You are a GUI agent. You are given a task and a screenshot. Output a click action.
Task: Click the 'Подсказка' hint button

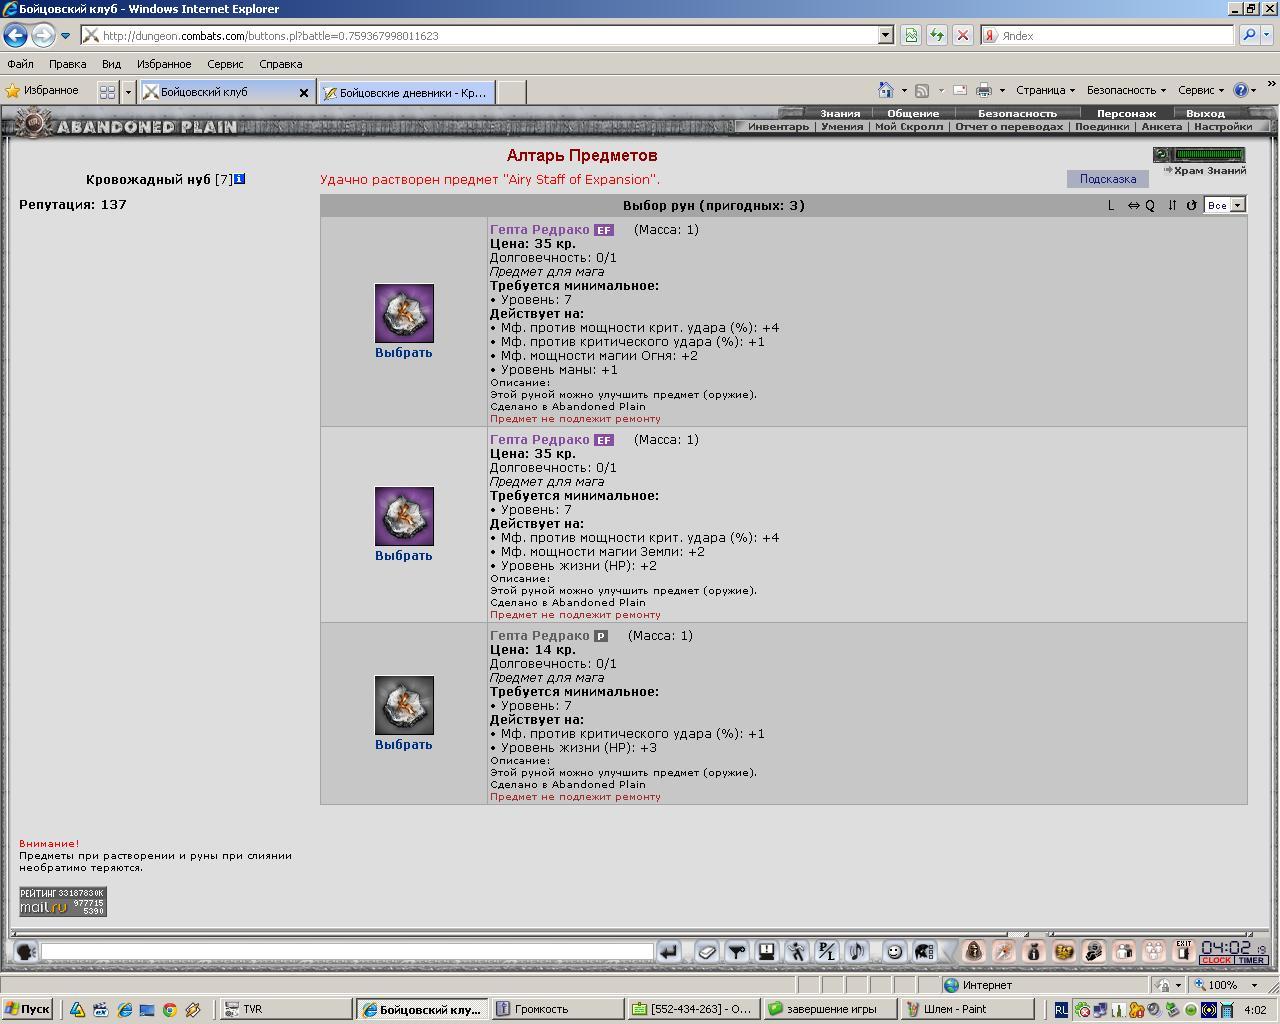(1107, 179)
